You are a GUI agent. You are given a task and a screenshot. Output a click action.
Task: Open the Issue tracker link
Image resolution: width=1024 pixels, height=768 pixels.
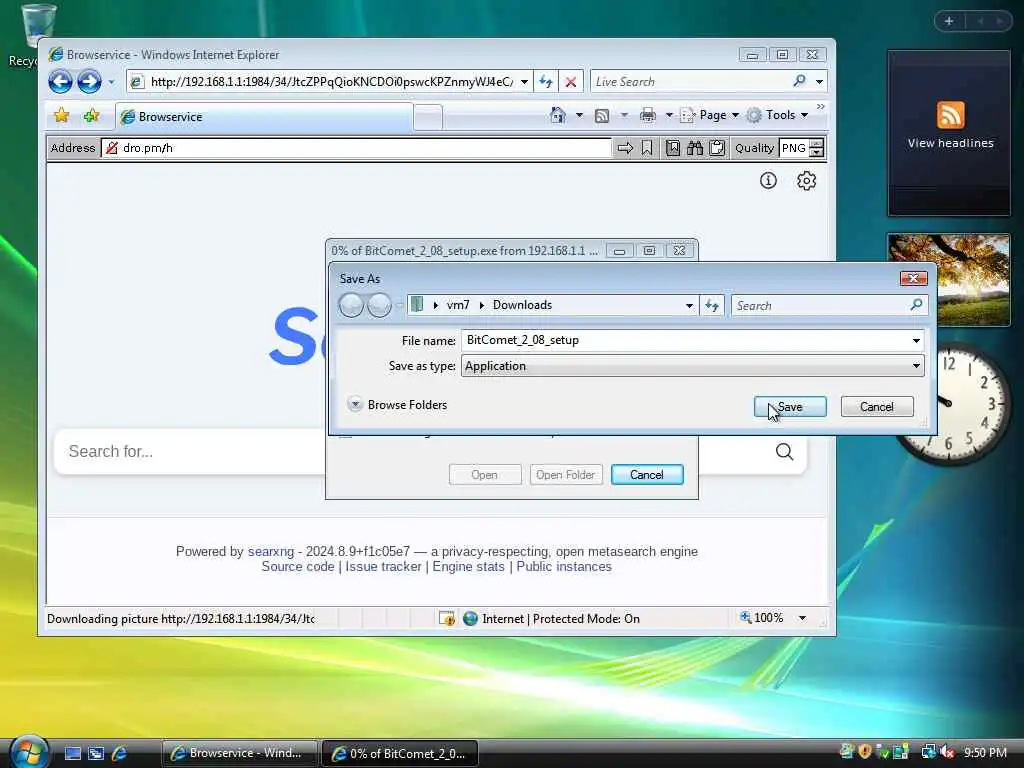[383, 566]
